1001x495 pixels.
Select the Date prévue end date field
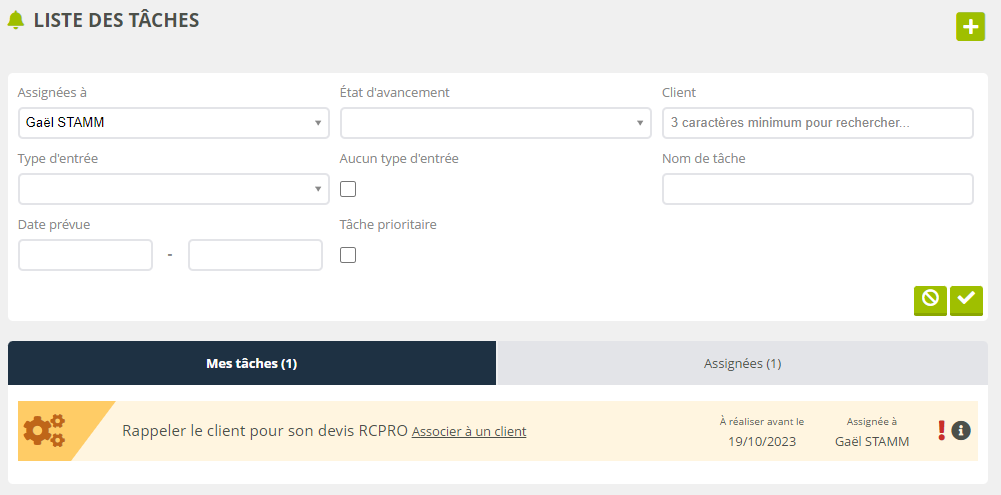(255, 255)
